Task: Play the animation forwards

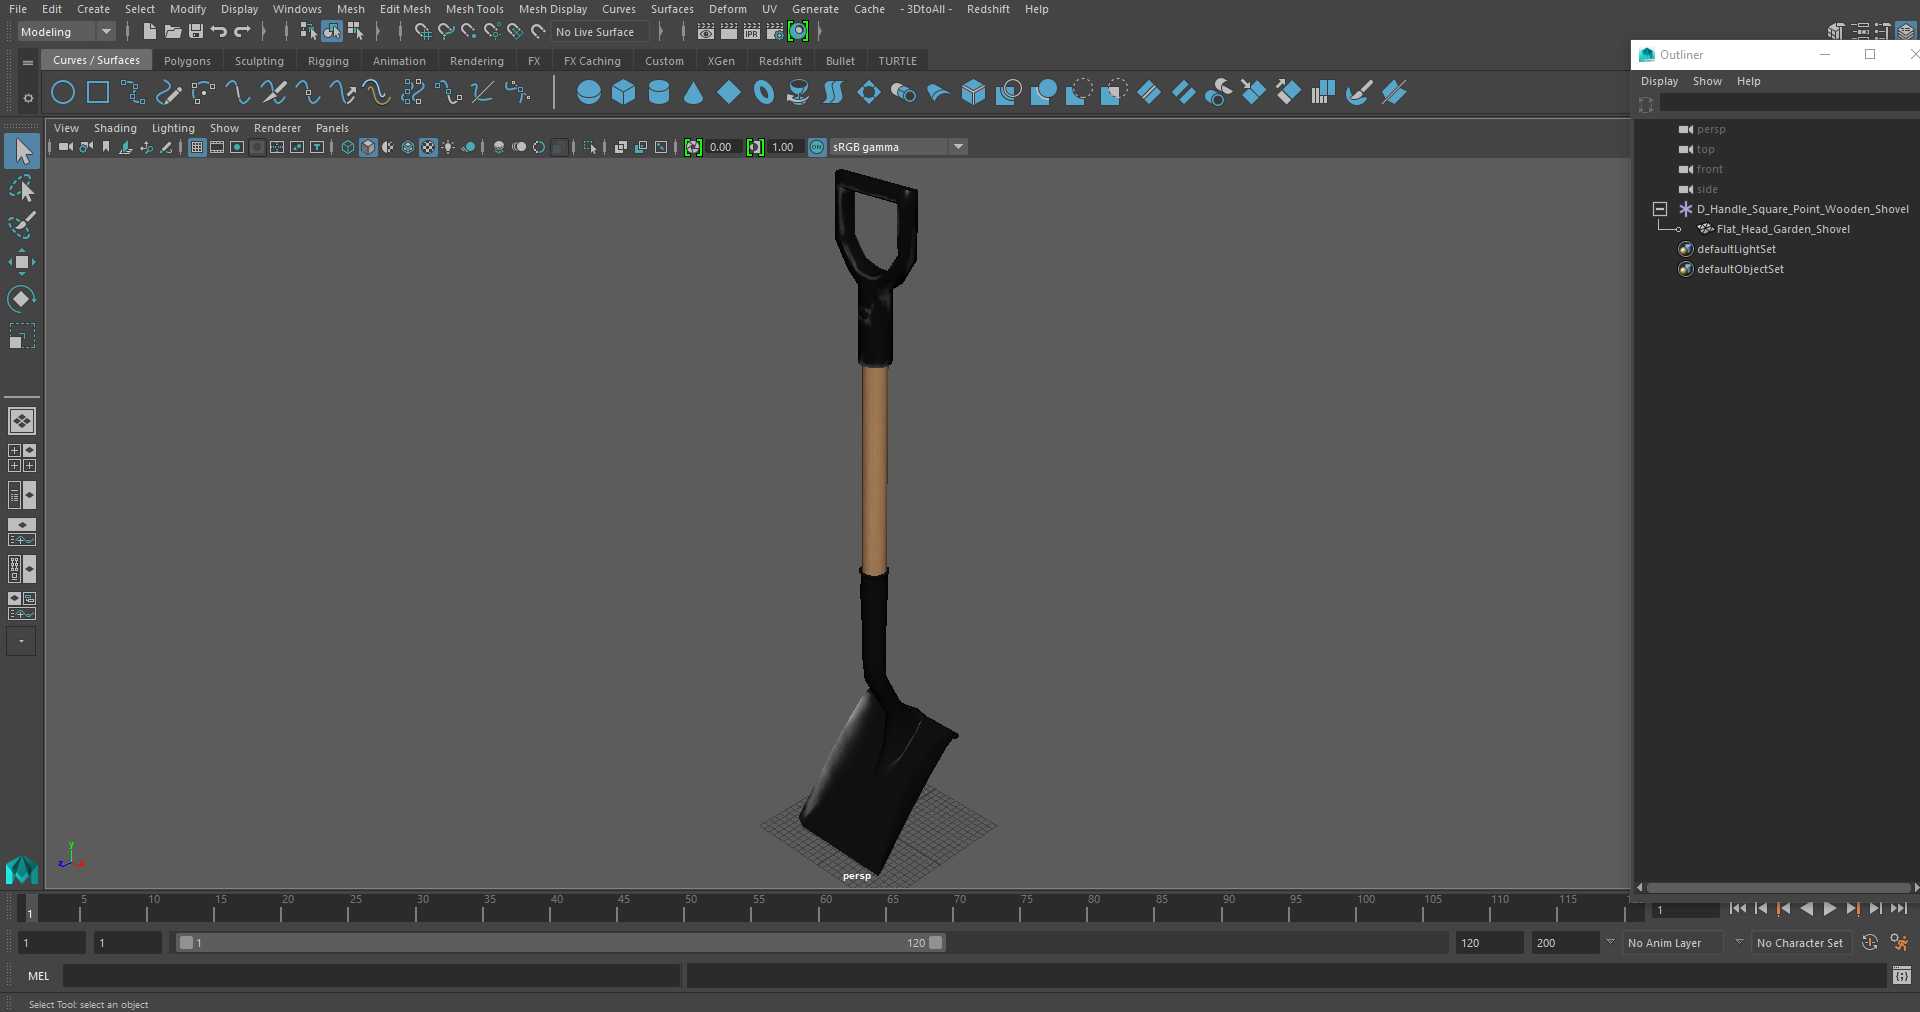Action: [x=1829, y=909]
